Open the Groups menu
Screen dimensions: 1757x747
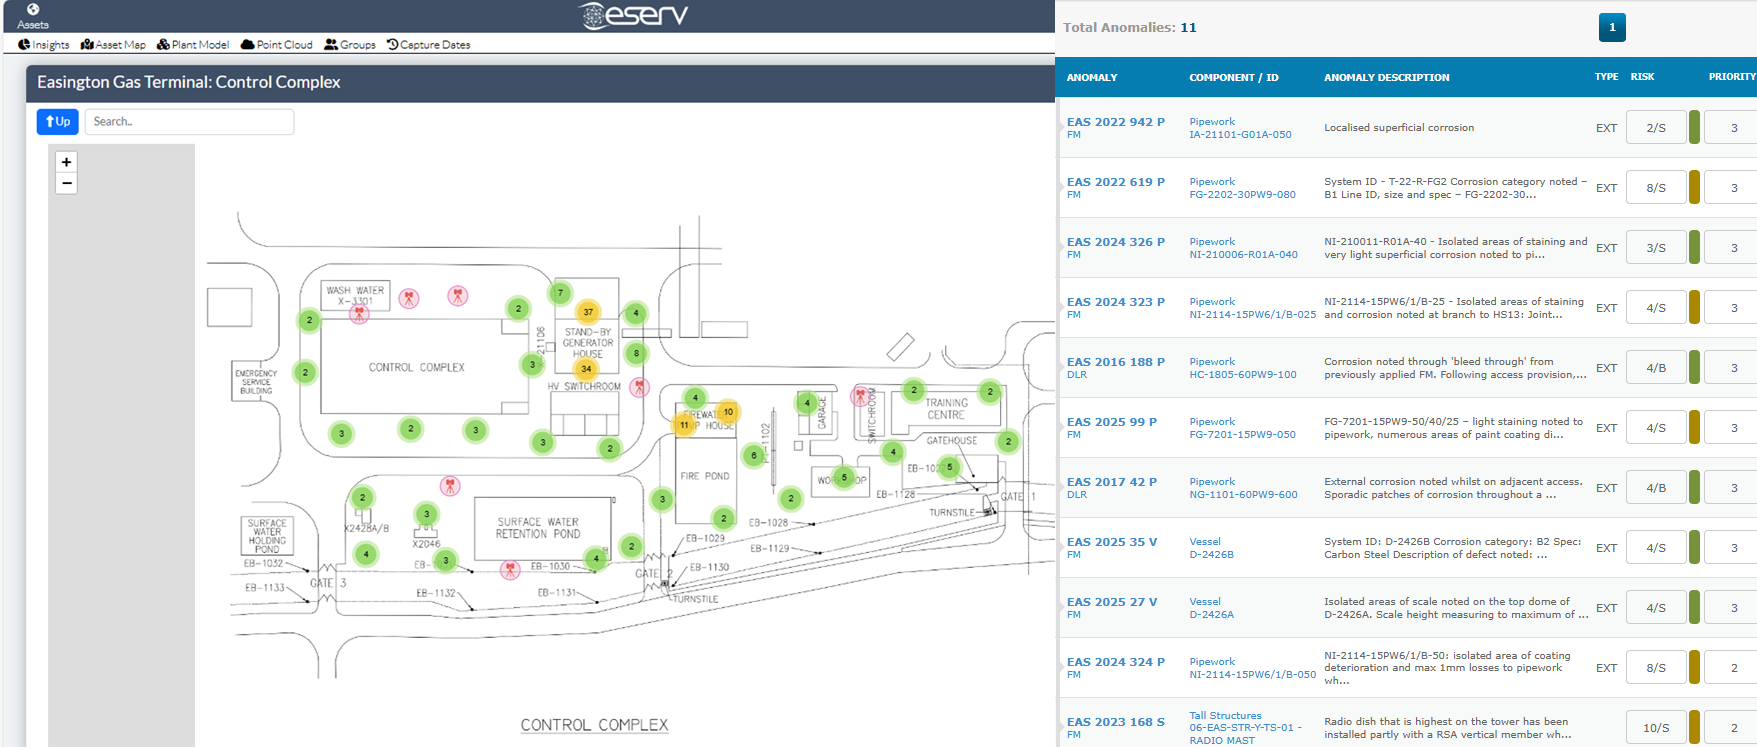[350, 44]
